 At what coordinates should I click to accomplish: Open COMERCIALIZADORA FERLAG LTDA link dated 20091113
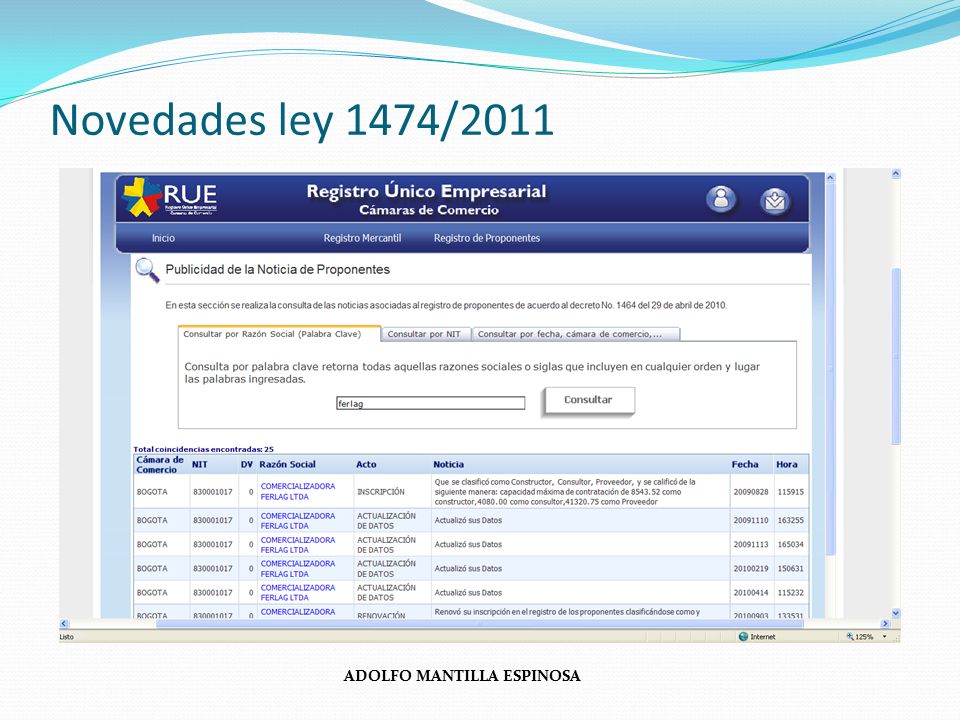tap(298, 545)
